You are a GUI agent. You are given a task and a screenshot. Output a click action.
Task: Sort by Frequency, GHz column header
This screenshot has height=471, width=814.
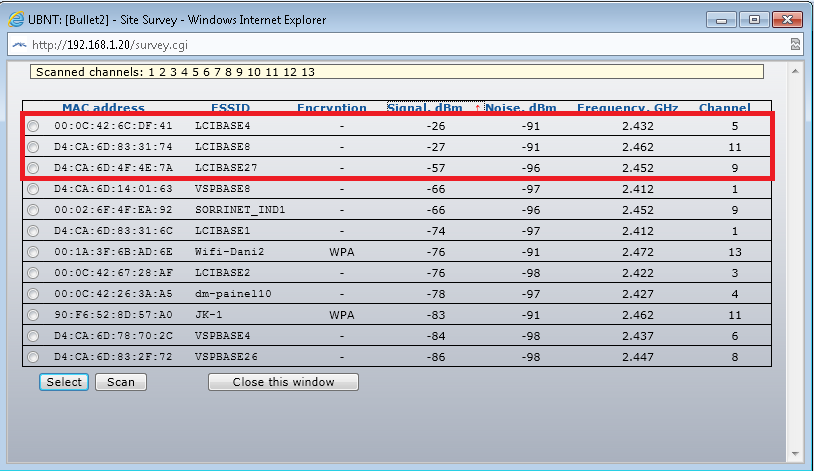tap(628, 107)
